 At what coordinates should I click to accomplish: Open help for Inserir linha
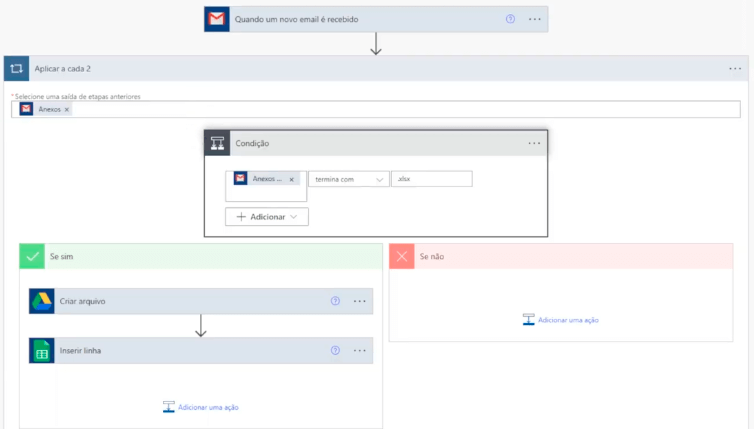(x=335, y=351)
